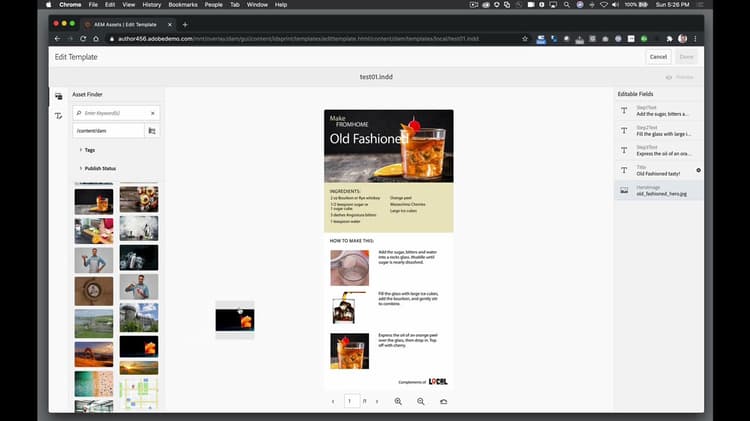Go to the previous template page
Image resolution: width=750 pixels, height=421 pixels.
pyautogui.click(x=333, y=401)
